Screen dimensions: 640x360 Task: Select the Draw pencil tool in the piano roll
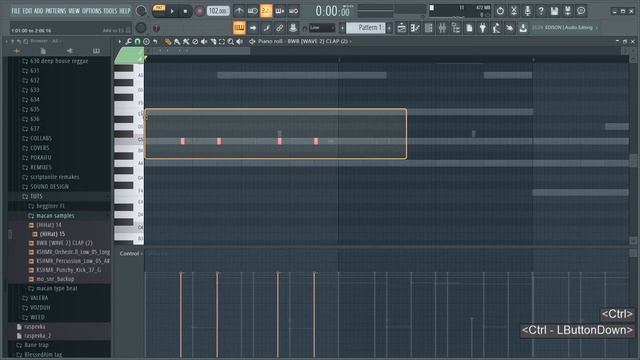(x=168, y=41)
